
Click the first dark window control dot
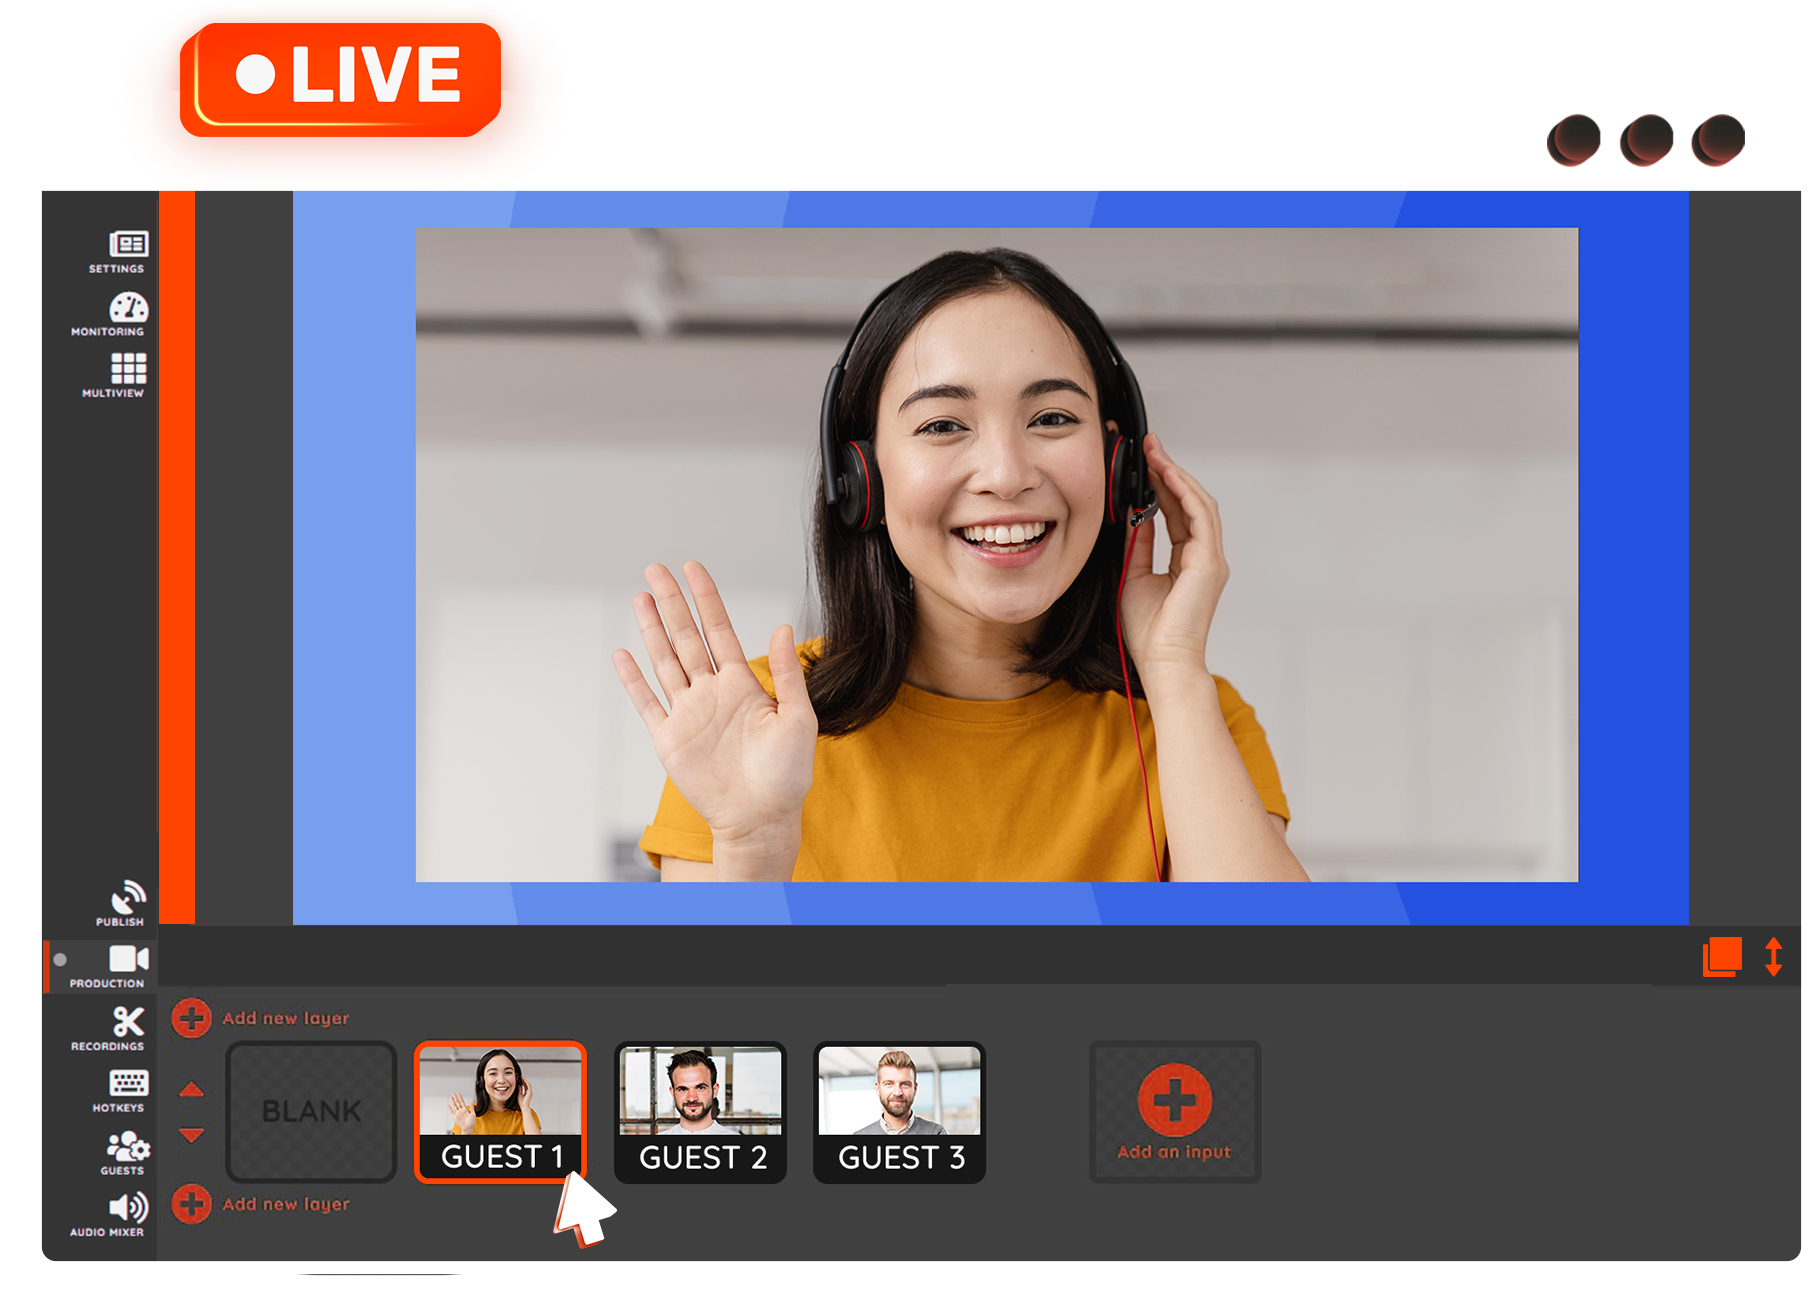point(1574,140)
